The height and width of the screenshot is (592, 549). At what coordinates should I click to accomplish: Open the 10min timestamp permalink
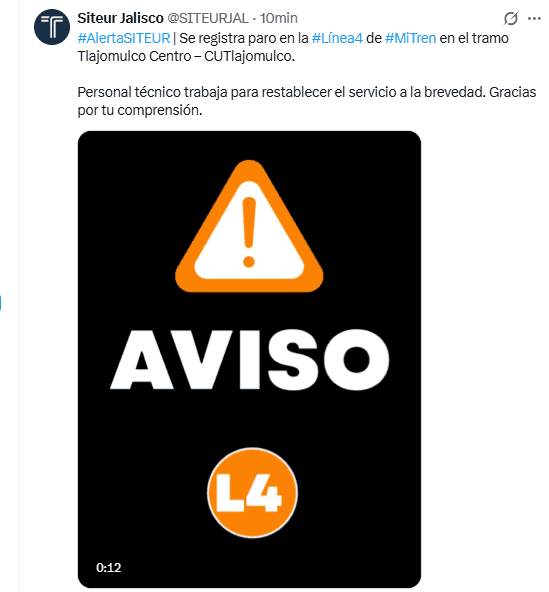[x=279, y=18]
